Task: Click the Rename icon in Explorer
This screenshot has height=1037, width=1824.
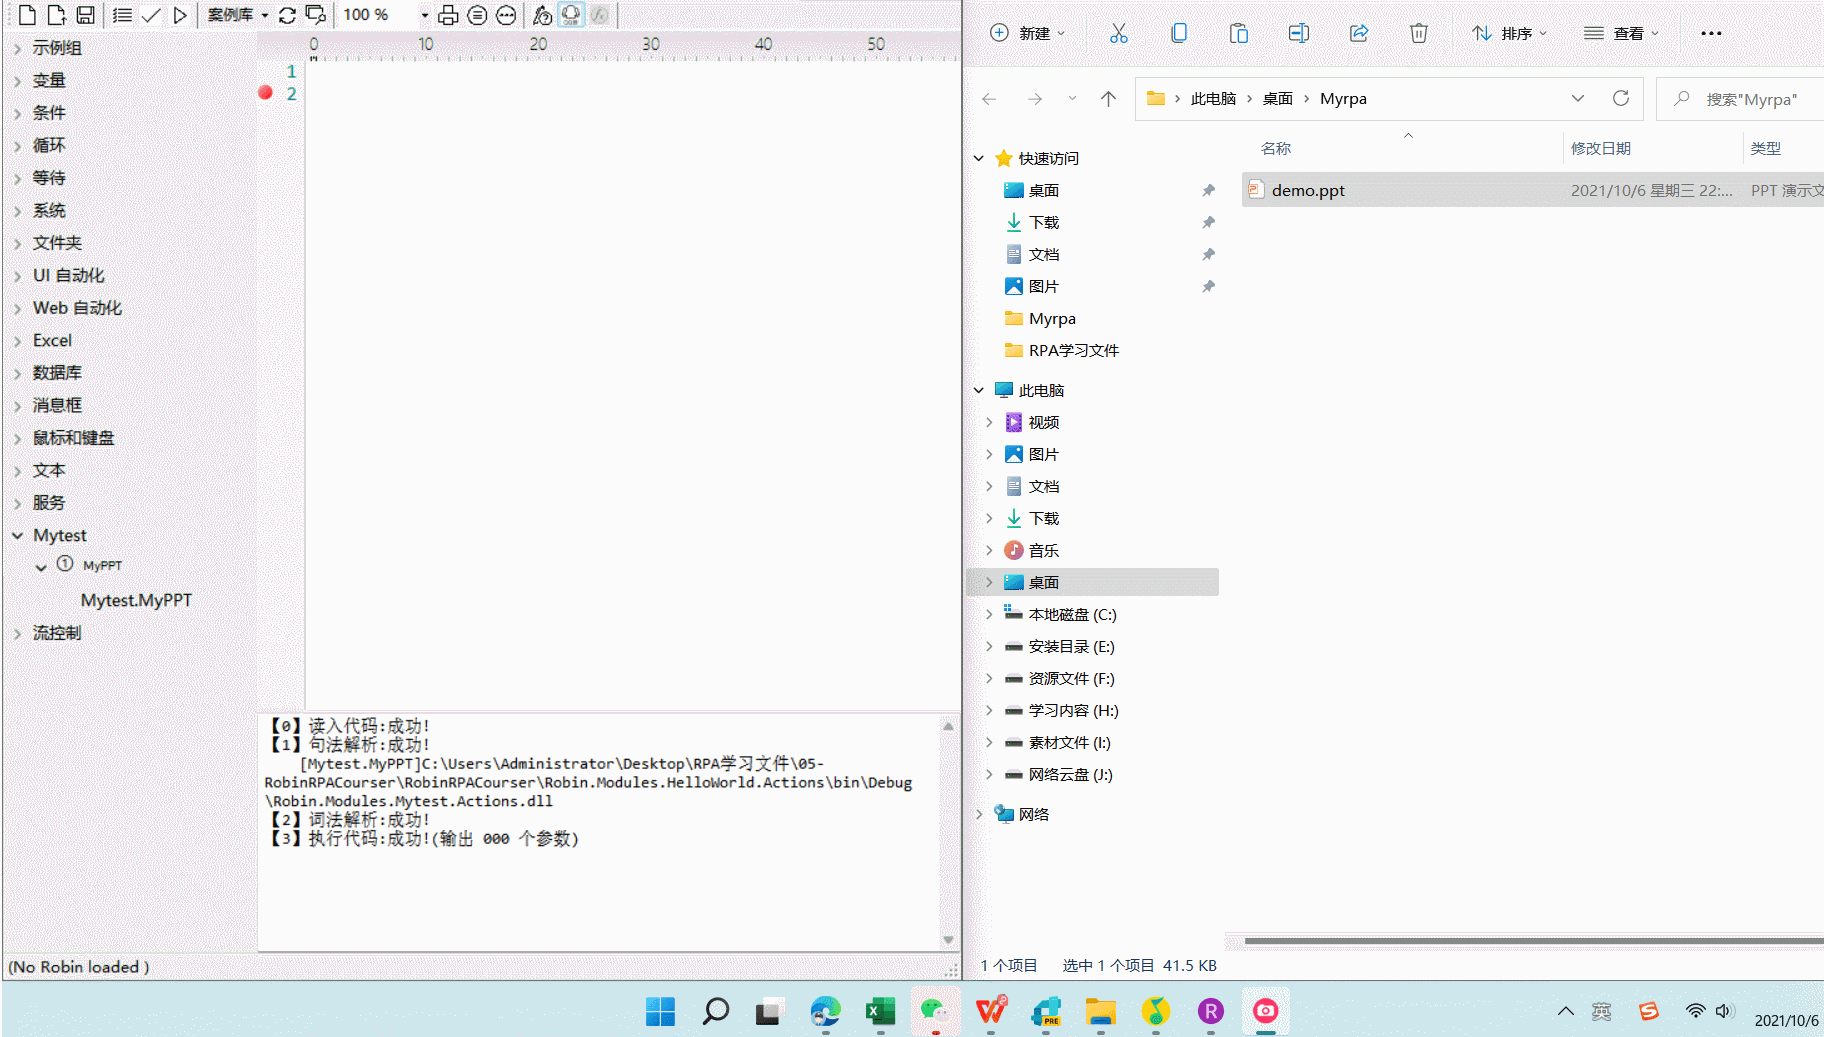Action: (x=1298, y=33)
